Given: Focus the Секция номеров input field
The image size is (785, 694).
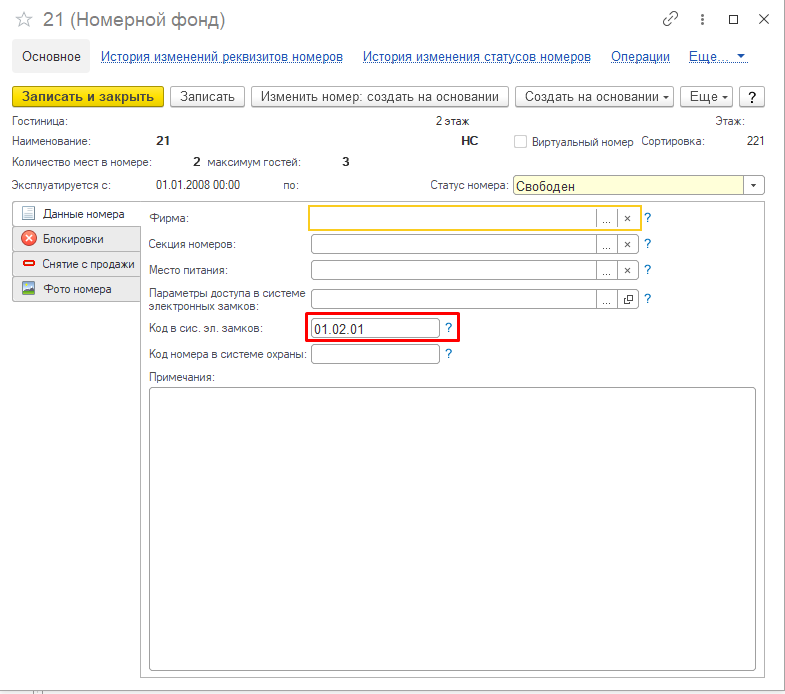Looking at the screenshot, I should (454, 244).
